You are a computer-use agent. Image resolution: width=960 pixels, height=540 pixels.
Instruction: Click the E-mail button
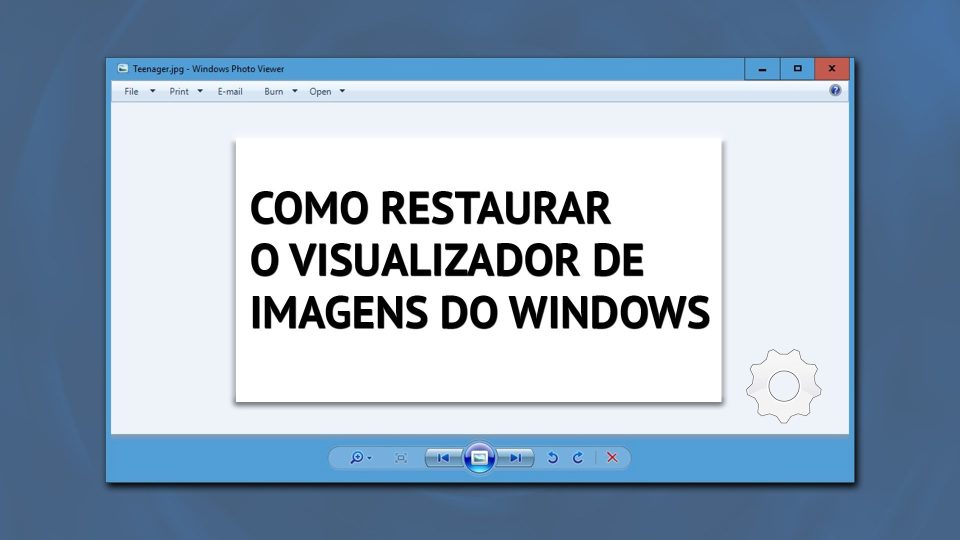pyautogui.click(x=230, y=91)
